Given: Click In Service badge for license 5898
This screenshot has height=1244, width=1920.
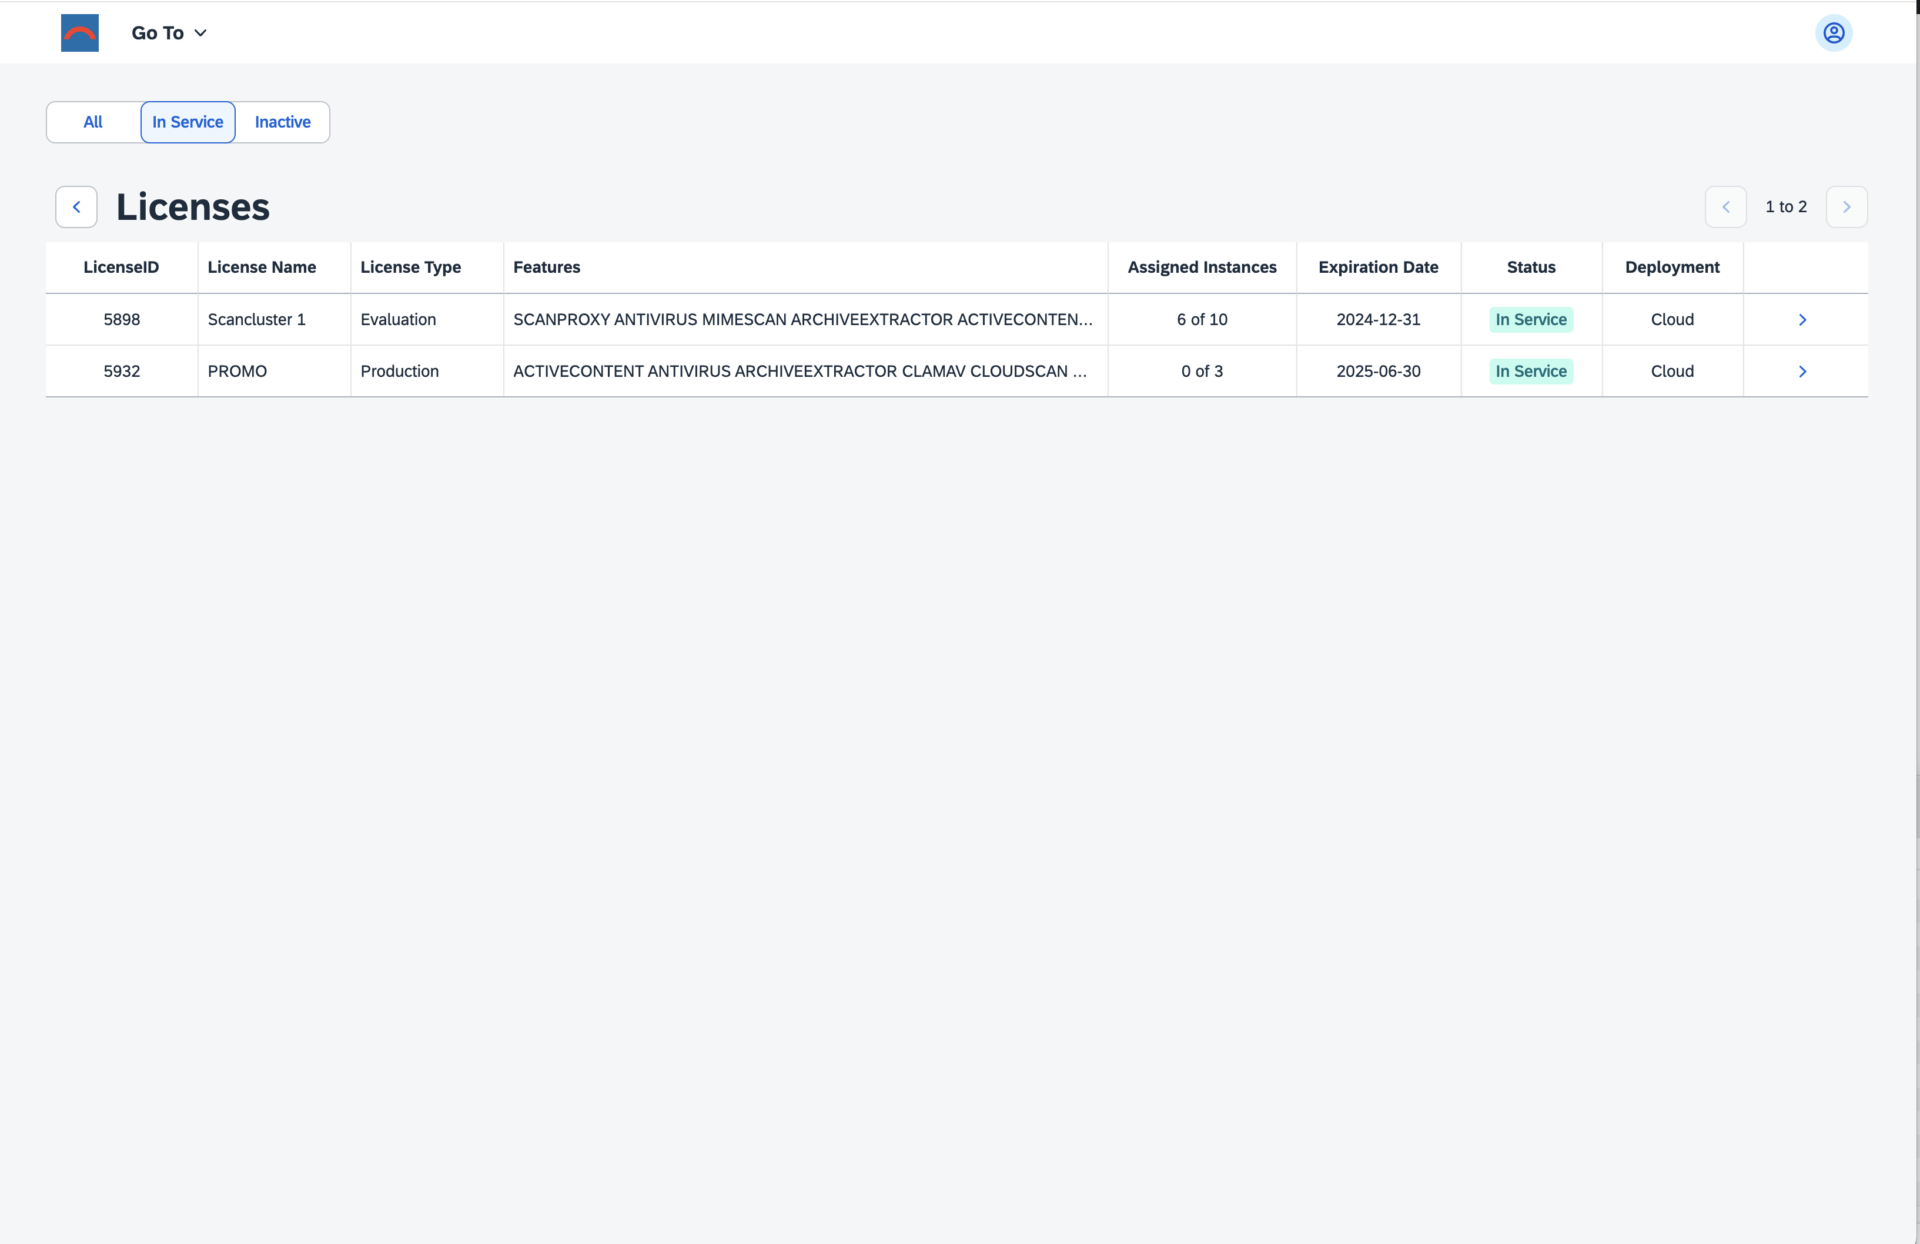Looking at the screenshot, I should pyautogui.click(x=1530, y=320).
